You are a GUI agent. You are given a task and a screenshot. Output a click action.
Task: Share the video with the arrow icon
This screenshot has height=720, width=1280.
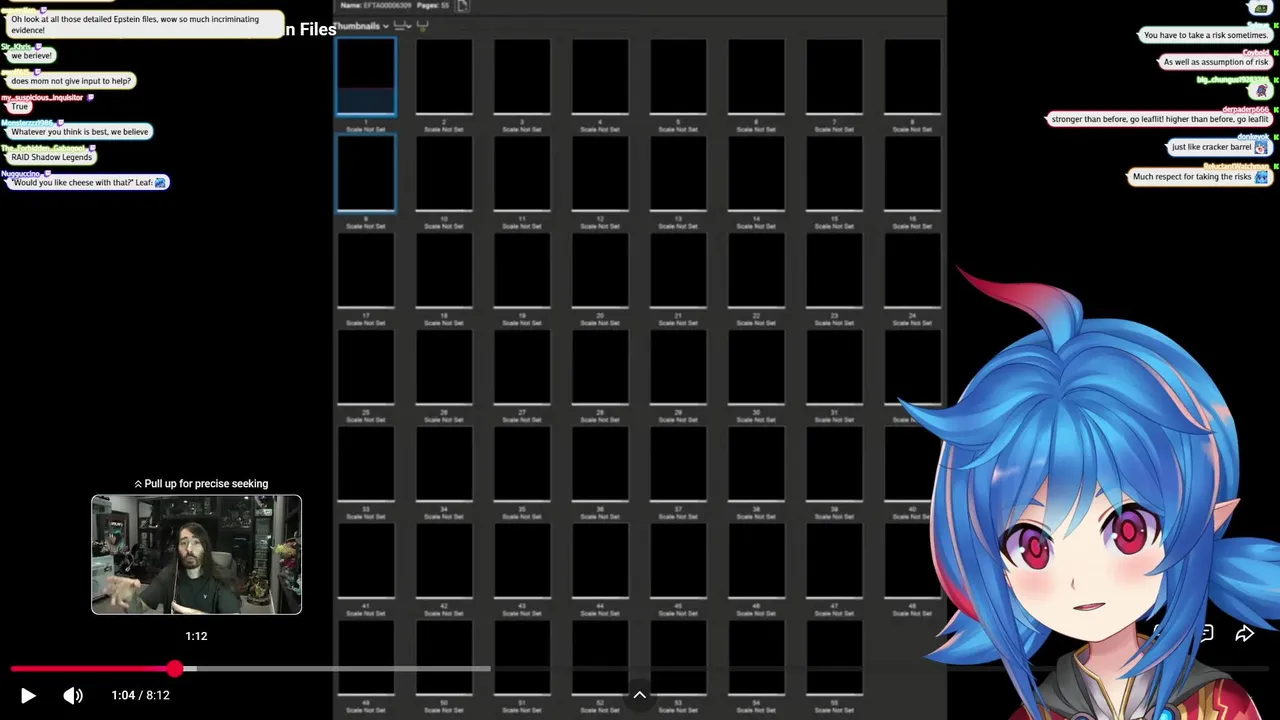[x=1245, y=634]
